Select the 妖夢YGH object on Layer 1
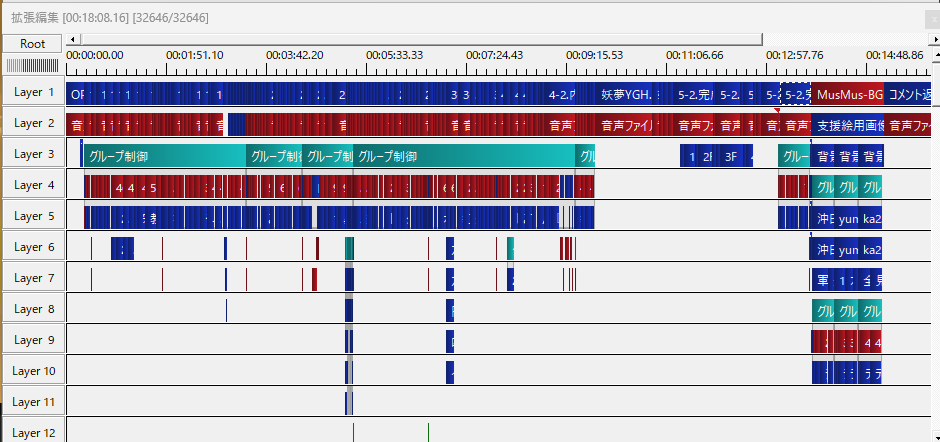Image resolution: width=940 pixels, height=442 pixels. click(x=625, y=94)
